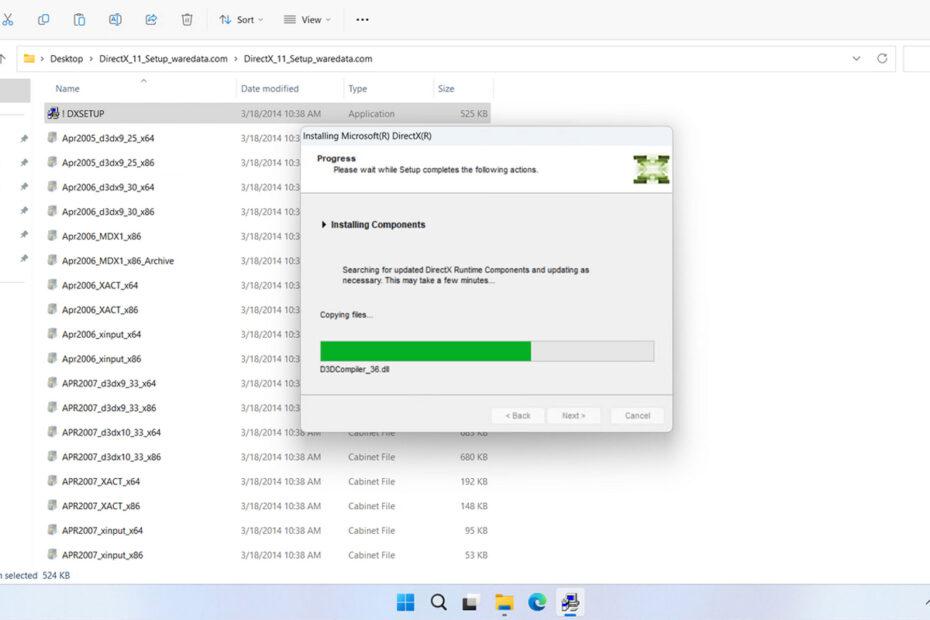Click Installing Components arrow in dialog
Viewport: 930px width, 620px height.
324,224
